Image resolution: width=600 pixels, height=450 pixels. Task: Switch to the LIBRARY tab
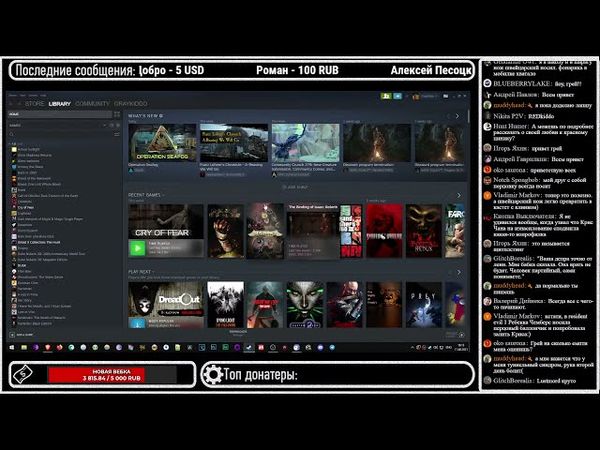pyautogui.click(x=60, y=104)
